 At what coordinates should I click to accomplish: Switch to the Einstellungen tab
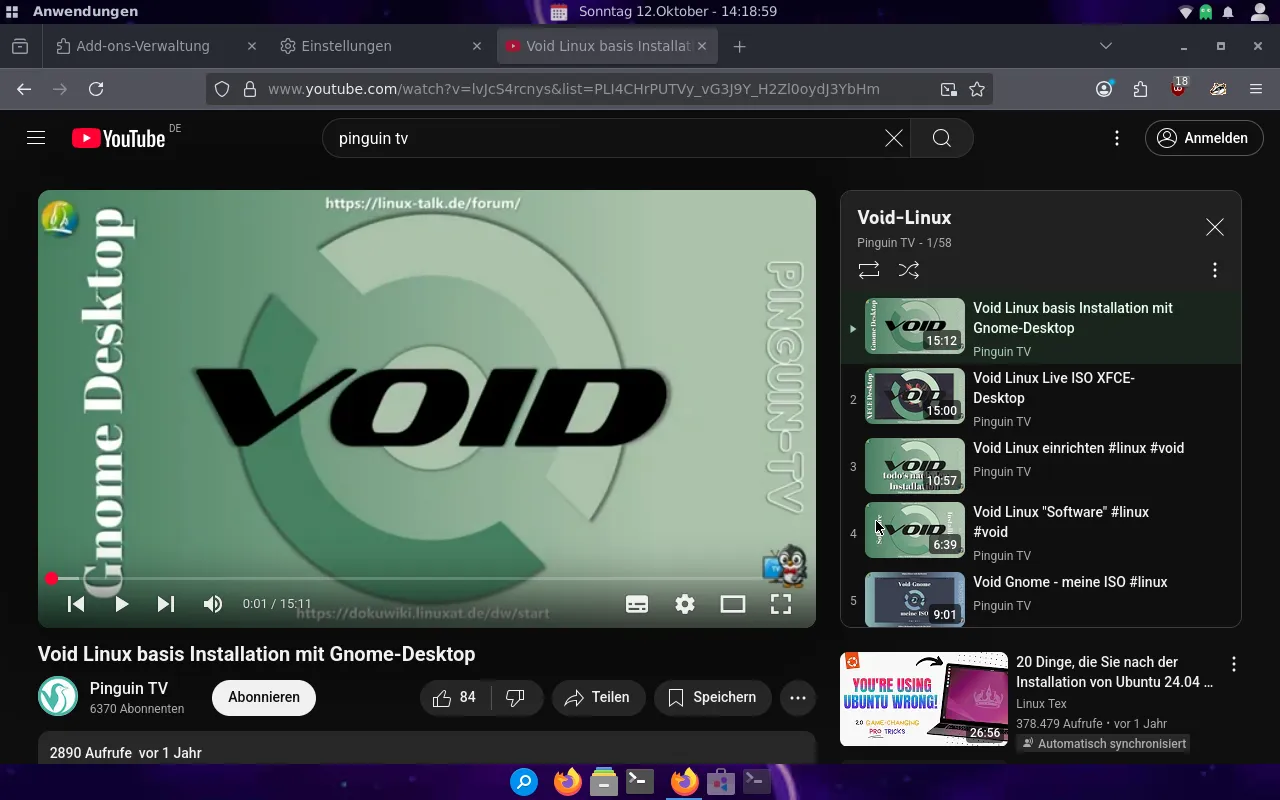(346, 46)
